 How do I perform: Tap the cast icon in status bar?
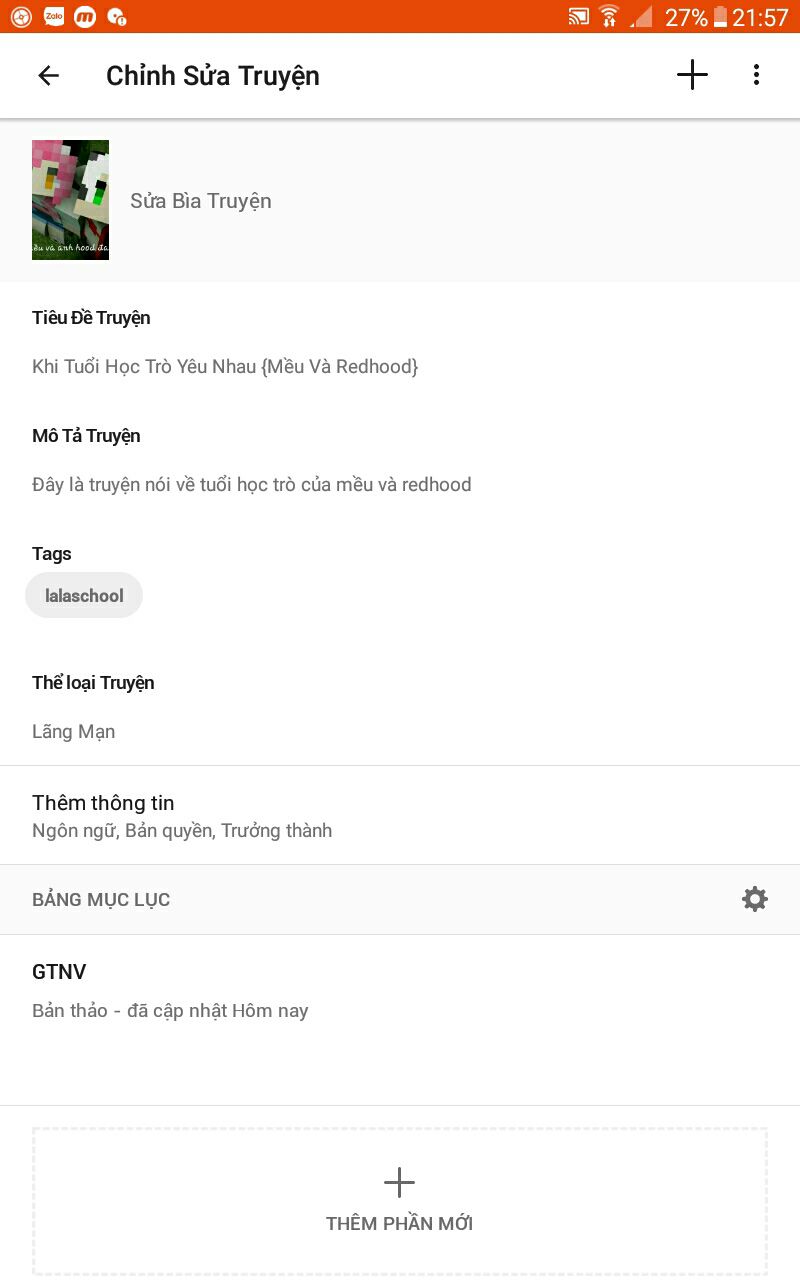tap(579, 16)
